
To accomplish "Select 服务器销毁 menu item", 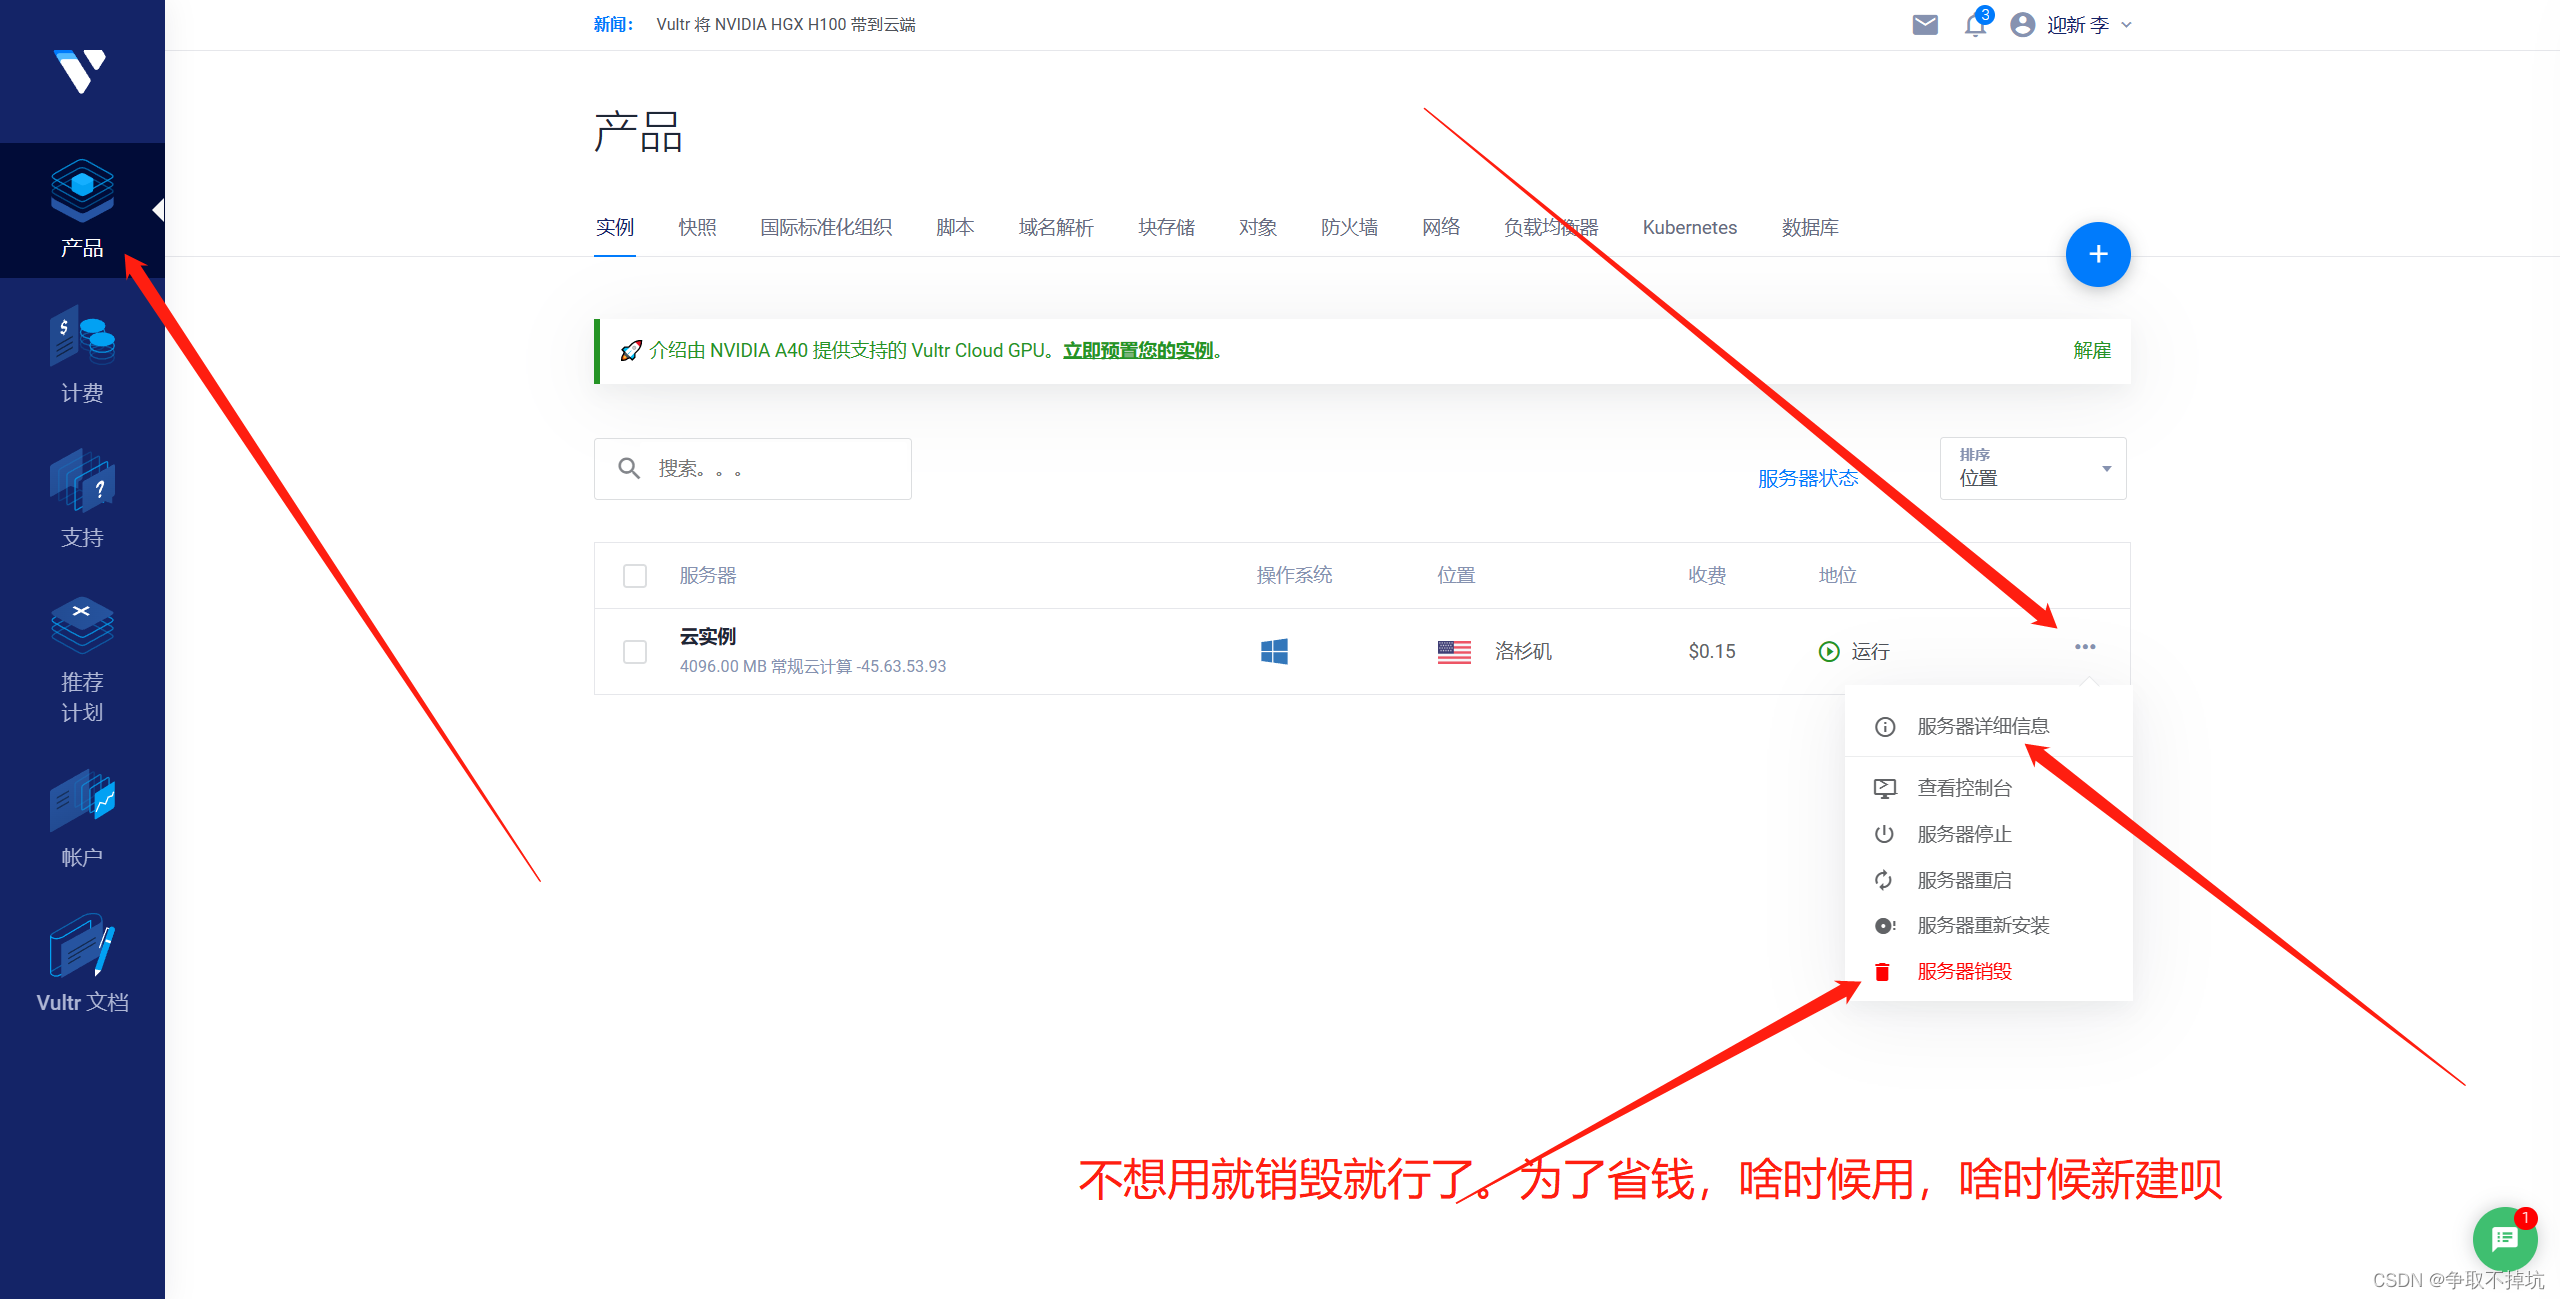I will pos(1988,972).
